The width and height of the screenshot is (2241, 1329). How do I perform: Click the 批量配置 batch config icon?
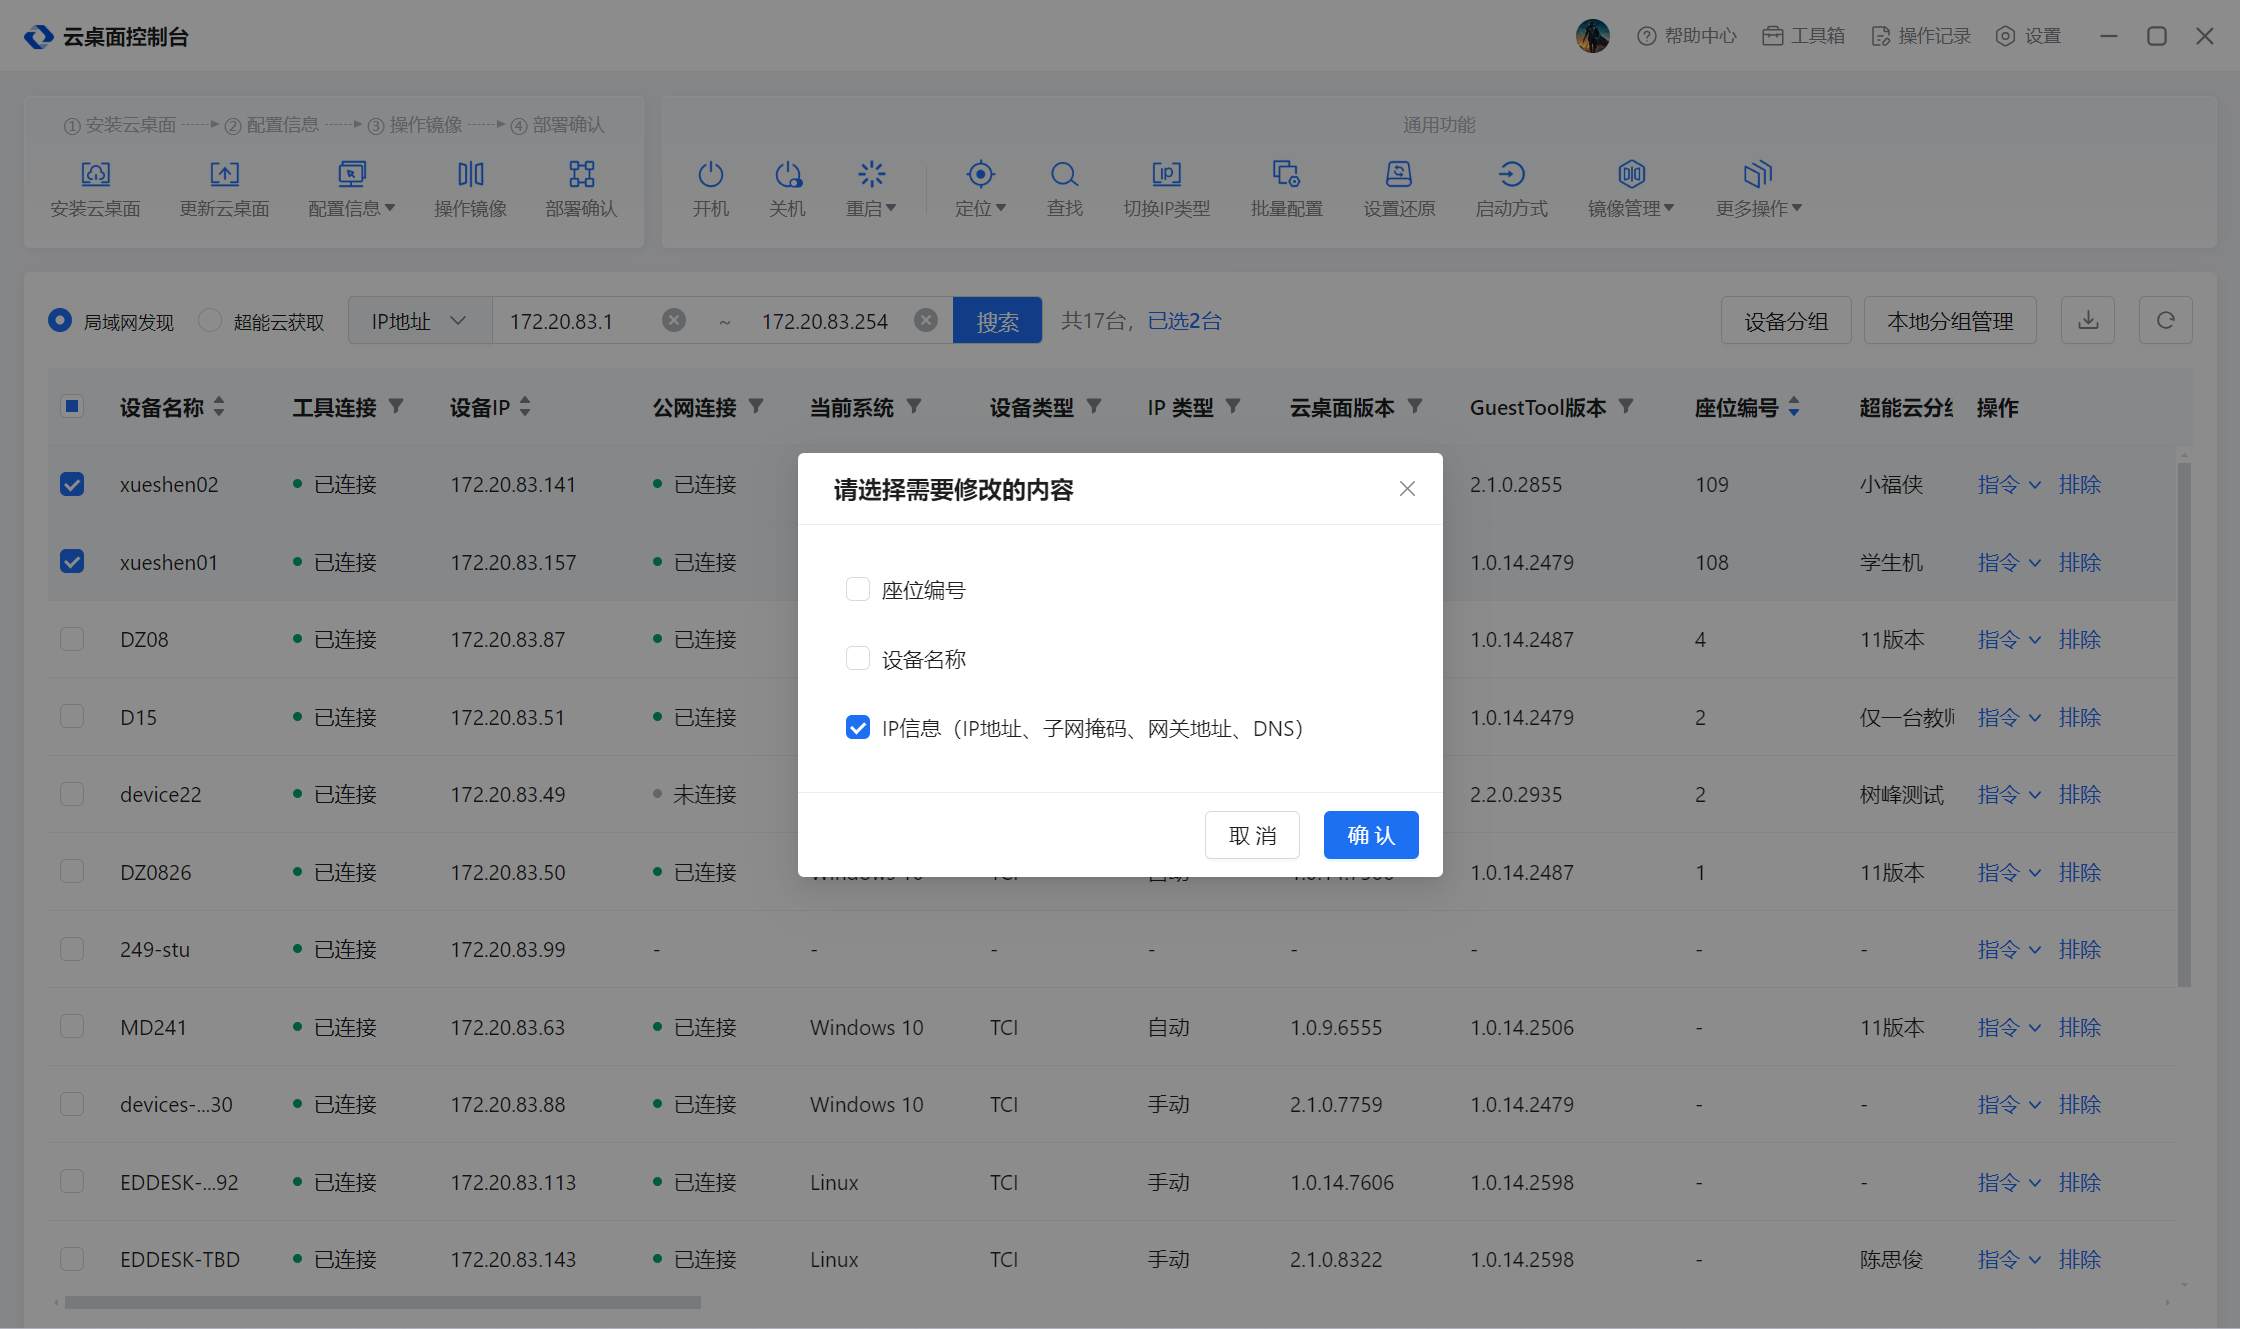click(x=1286, y=176)
